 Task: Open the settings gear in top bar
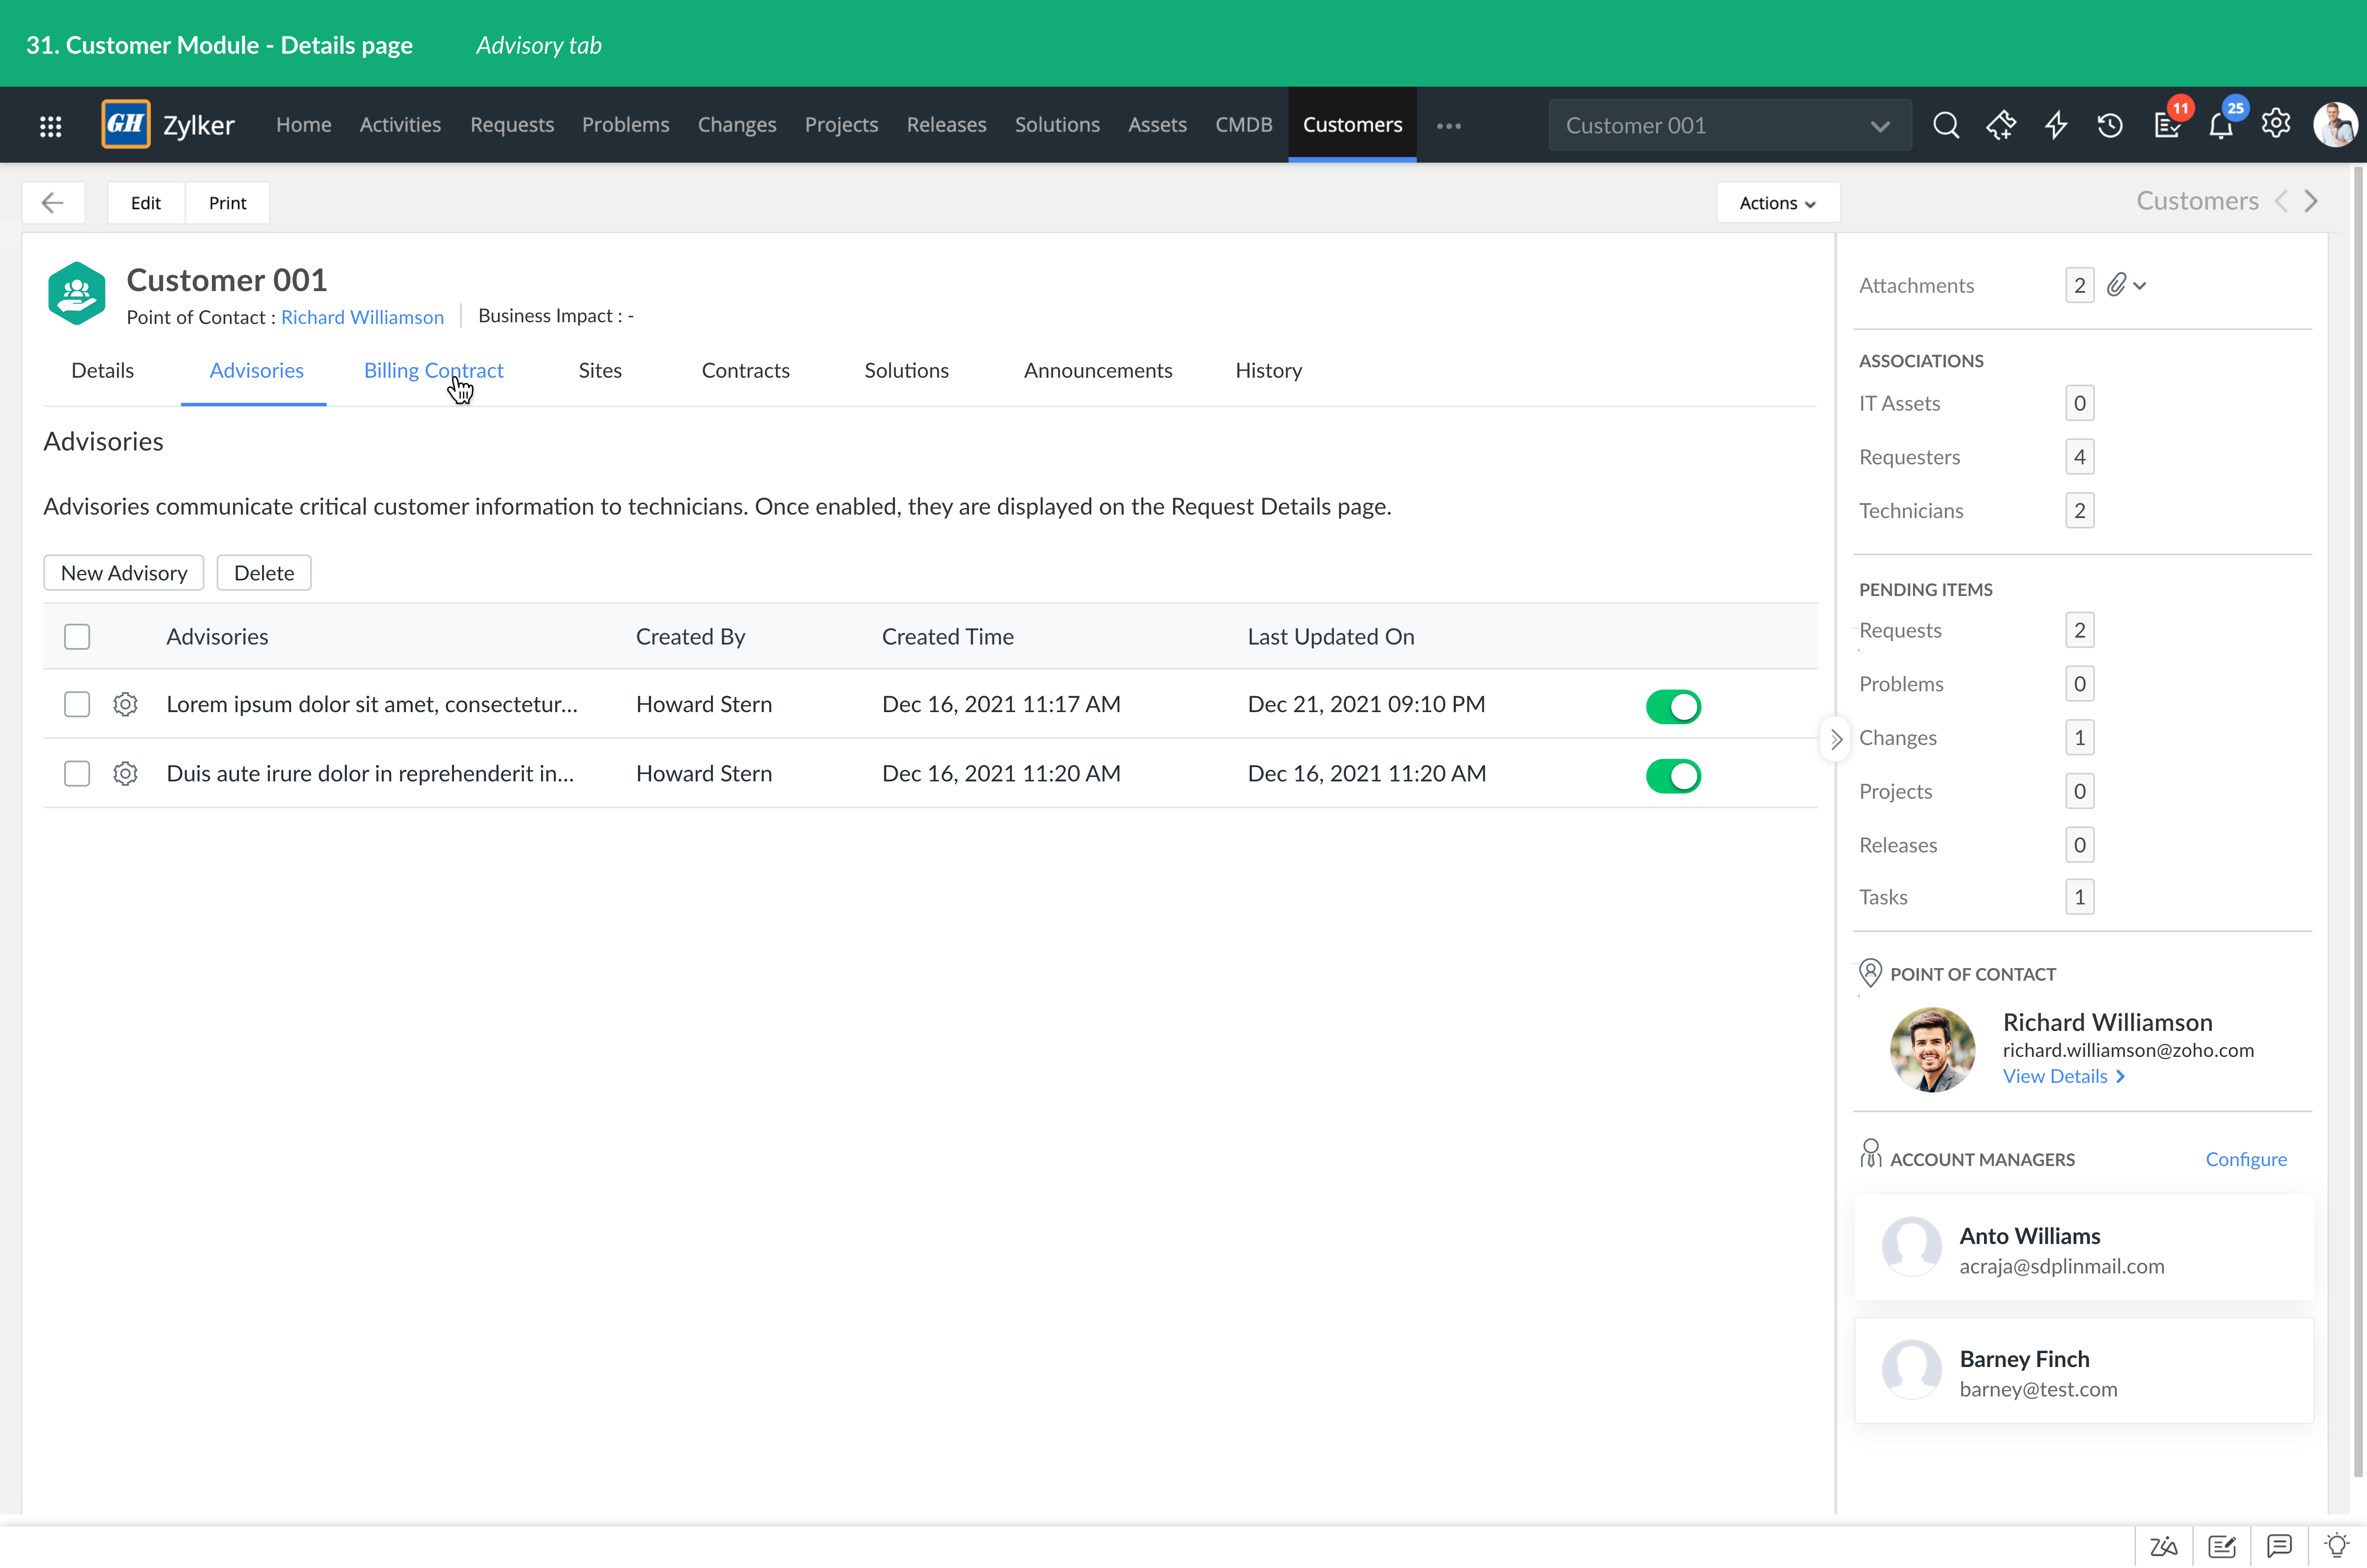click(x=2276, y=124)
